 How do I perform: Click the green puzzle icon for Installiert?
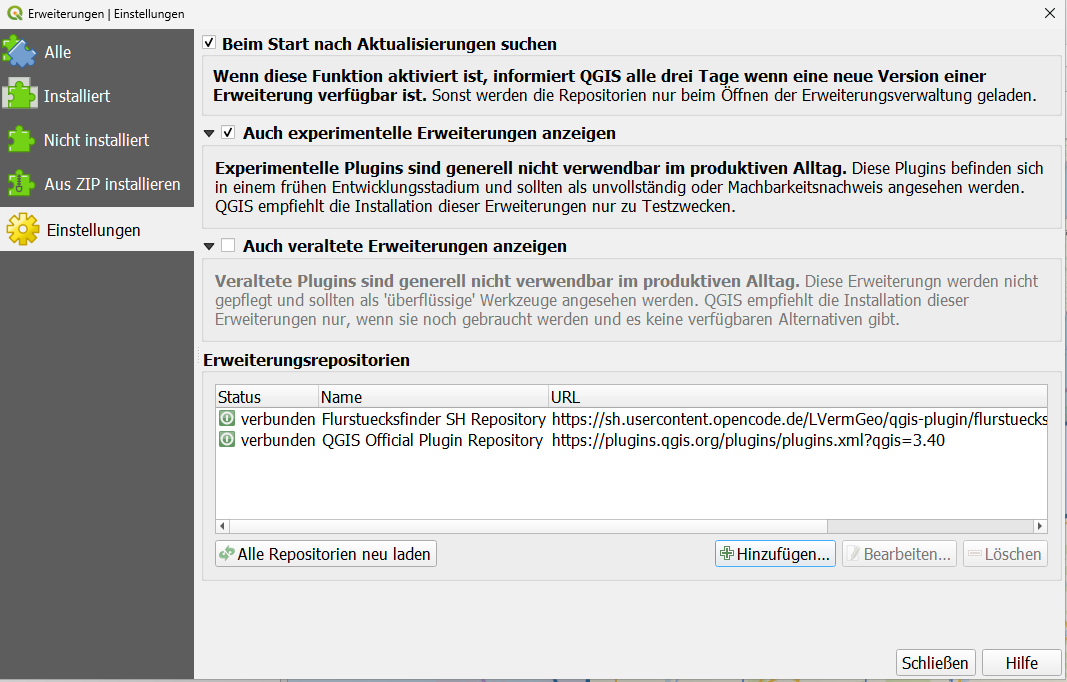pos(20,96)
